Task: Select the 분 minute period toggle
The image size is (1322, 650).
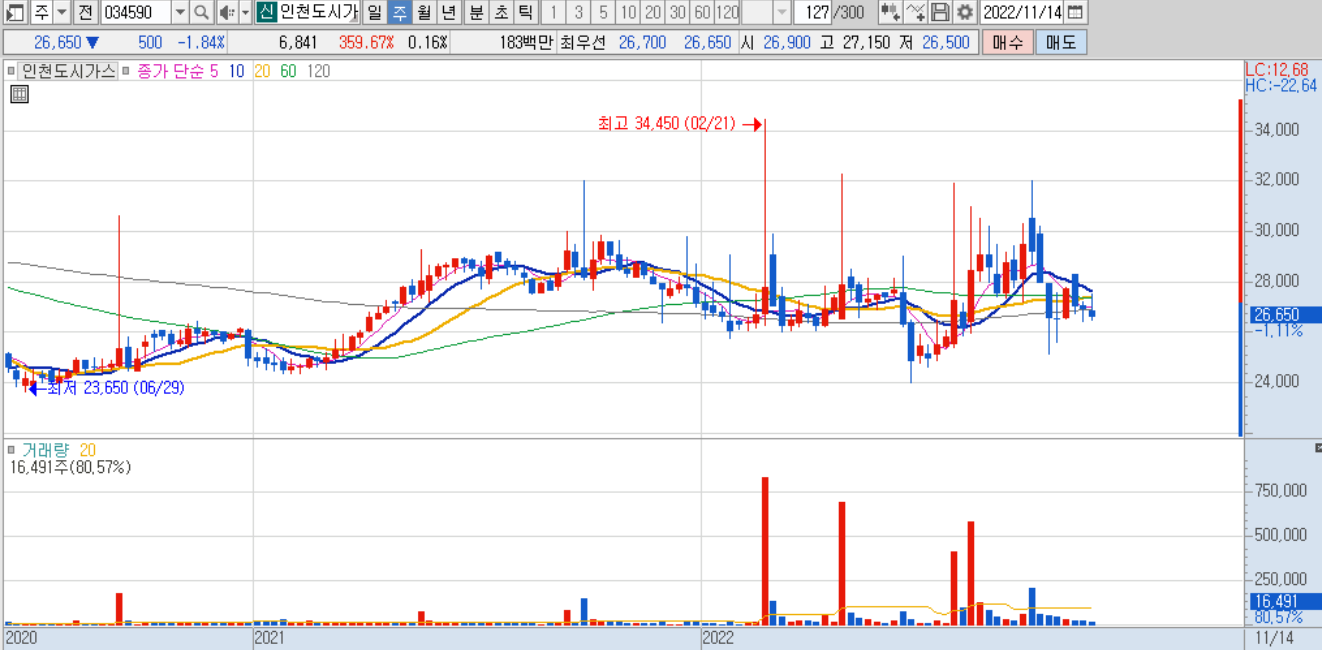Action: 477,12
